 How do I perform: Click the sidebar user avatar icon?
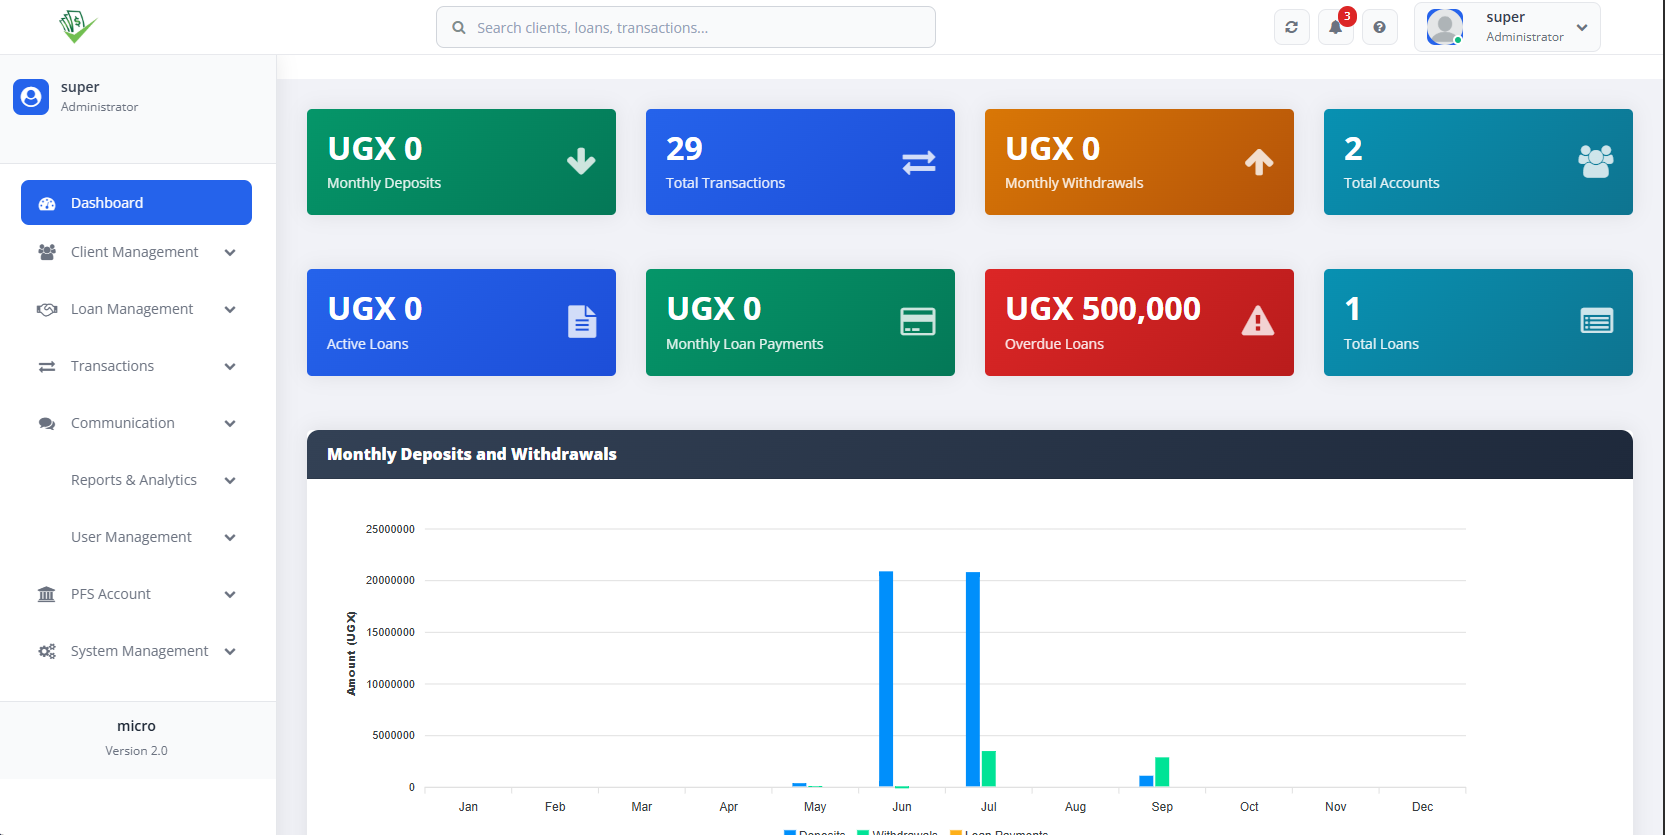click(x=31, y=97)
